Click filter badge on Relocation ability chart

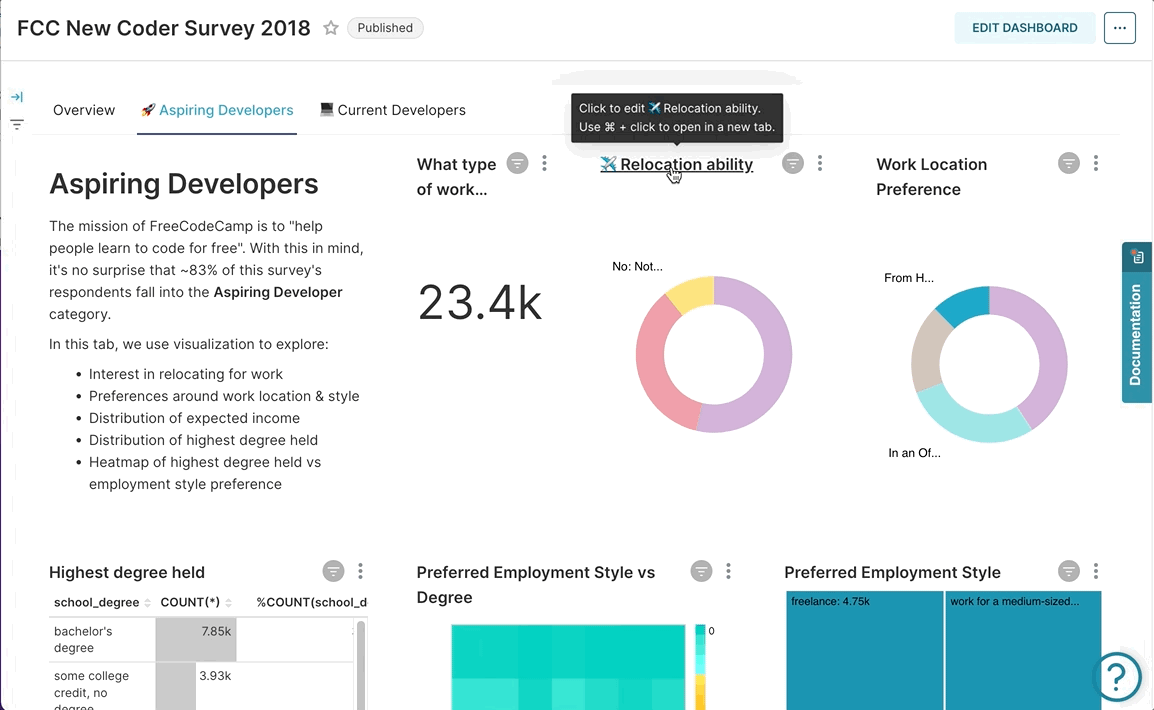coord(793,163)
